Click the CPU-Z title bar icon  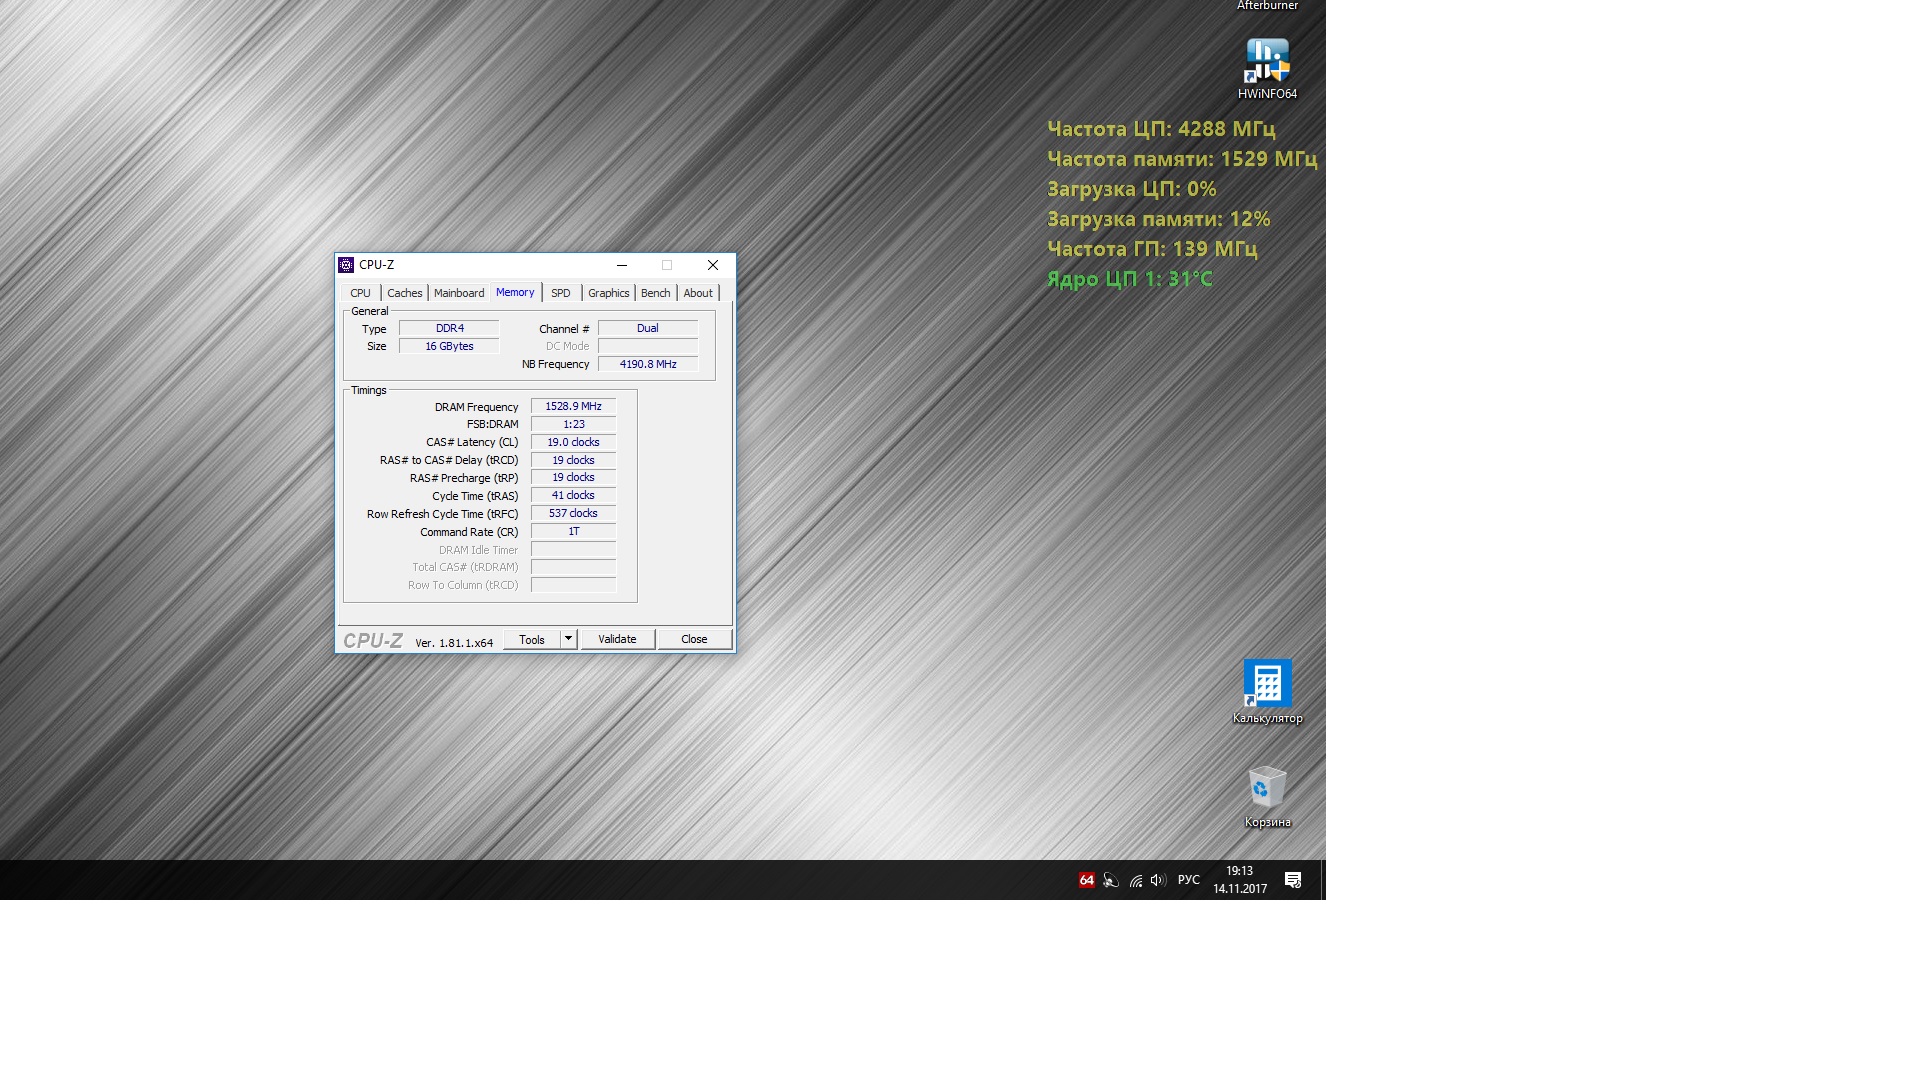[346, 265]
